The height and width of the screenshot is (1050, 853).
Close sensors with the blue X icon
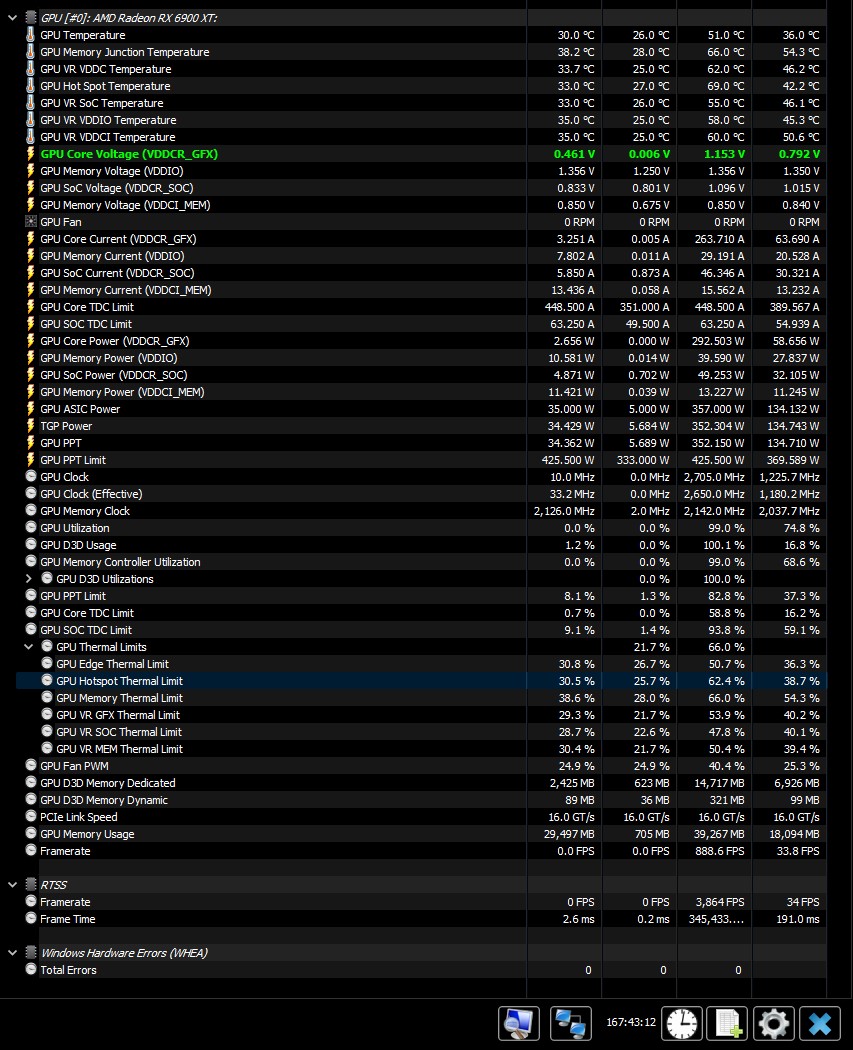pyautogui.click(x=820, y=1023)
